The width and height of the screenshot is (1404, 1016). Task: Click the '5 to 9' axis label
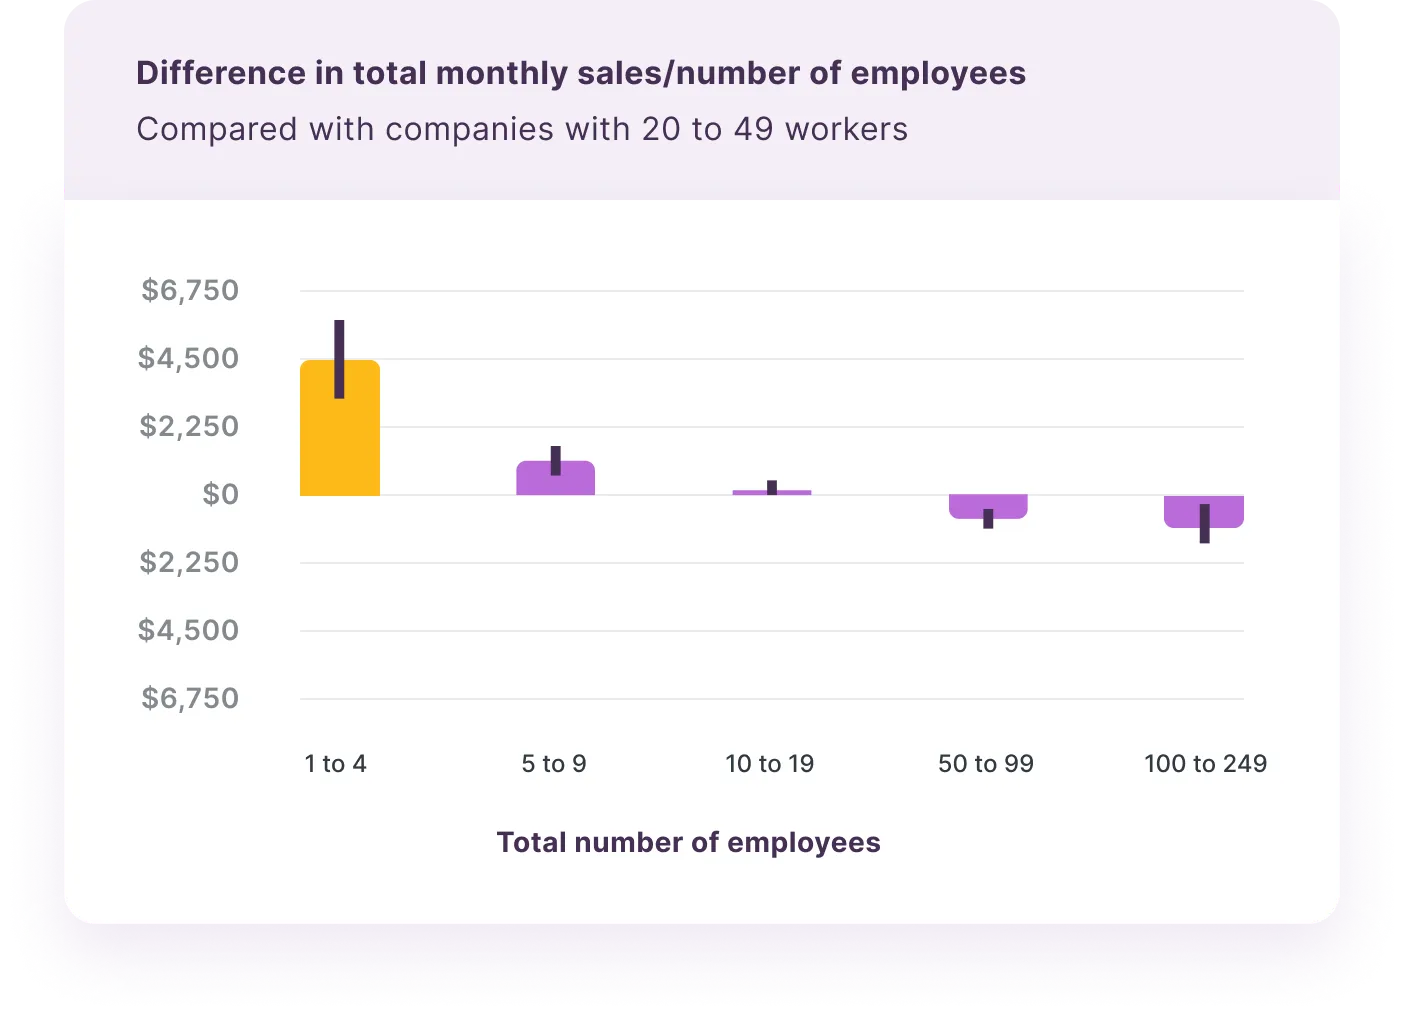(554, 764)
